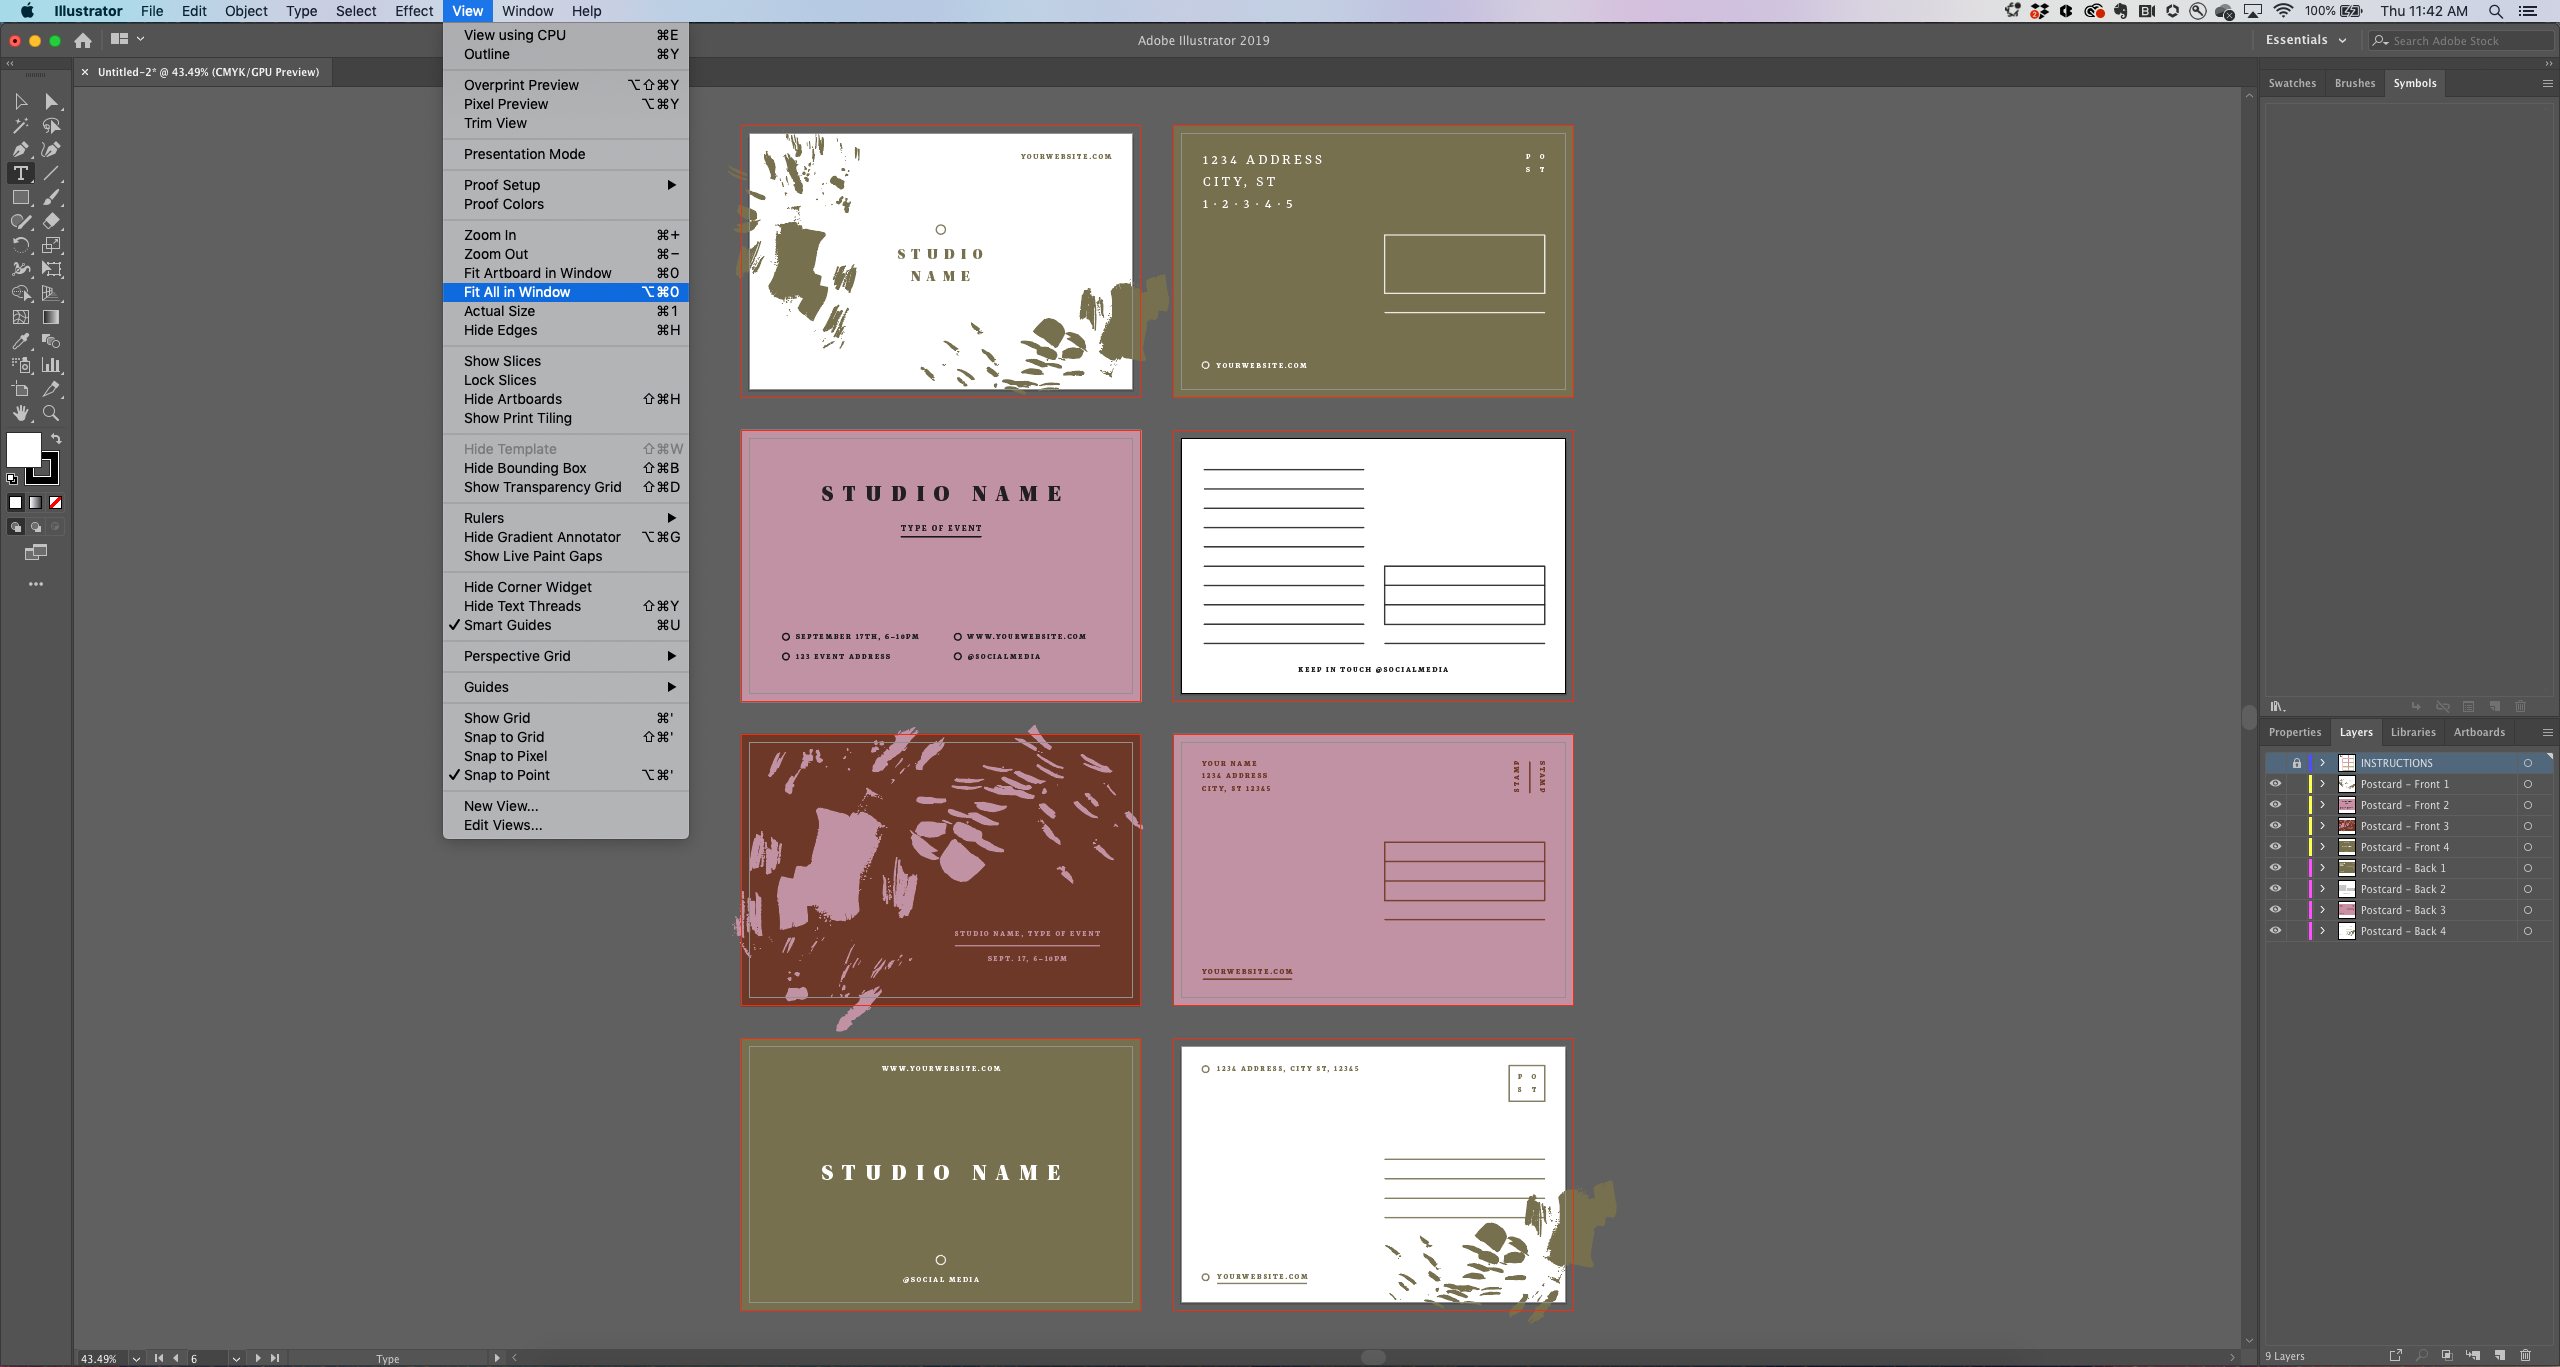
Task: Pick the Hand tool
Action: (x=20, y=413)
